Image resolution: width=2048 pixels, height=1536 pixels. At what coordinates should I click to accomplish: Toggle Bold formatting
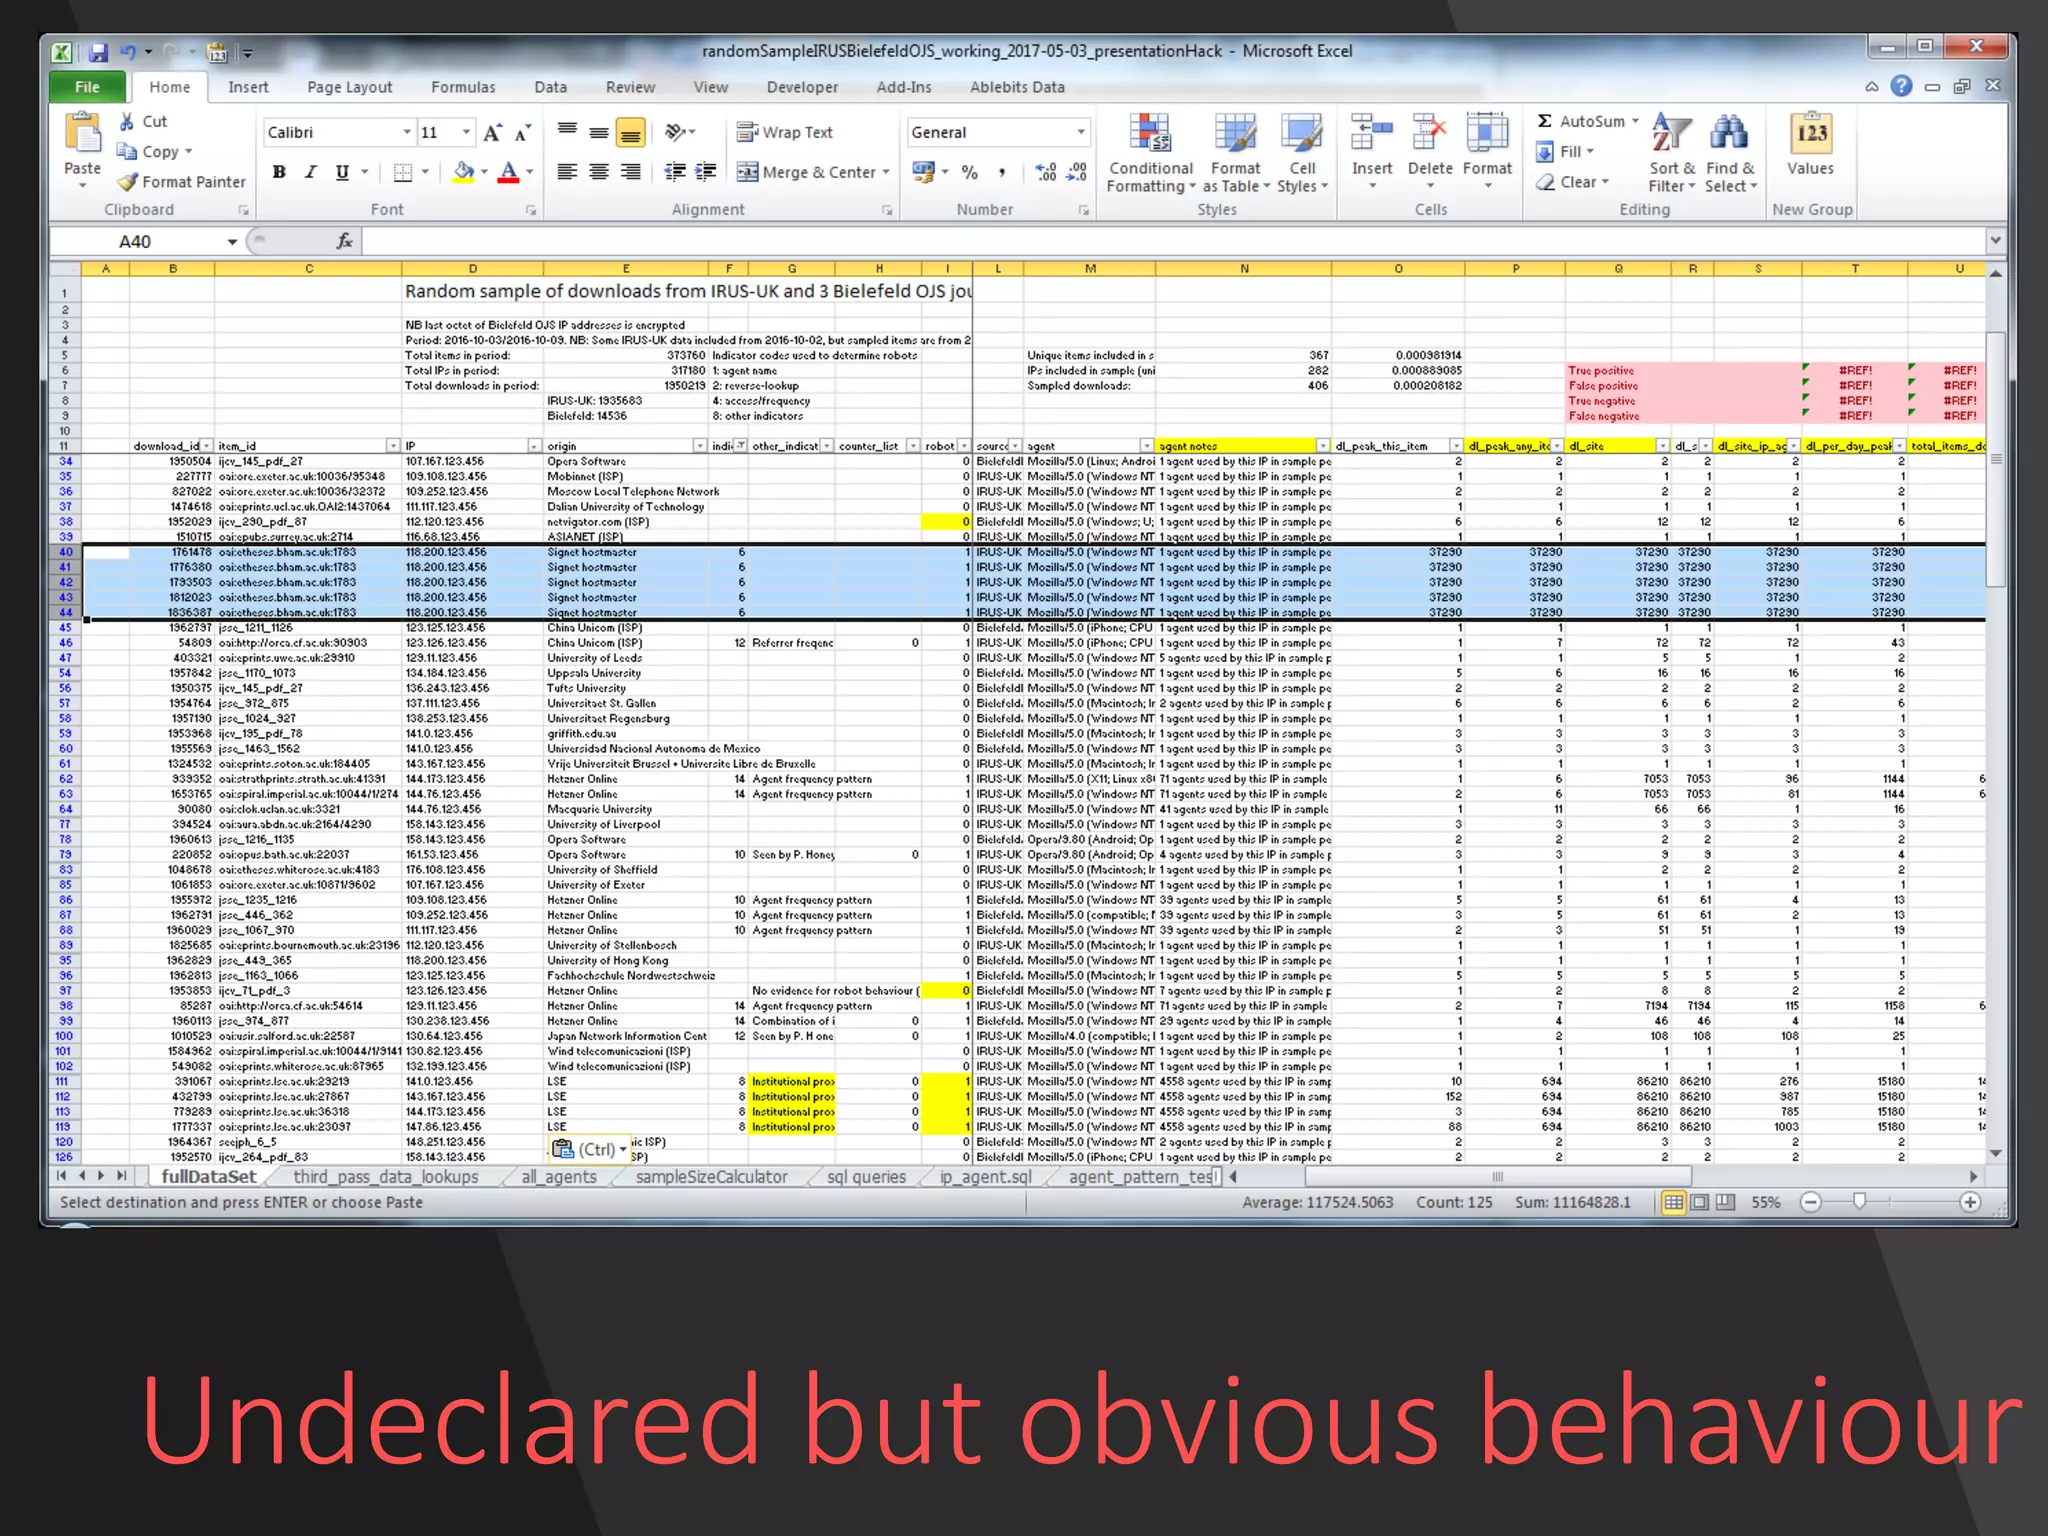pos(279,172)
